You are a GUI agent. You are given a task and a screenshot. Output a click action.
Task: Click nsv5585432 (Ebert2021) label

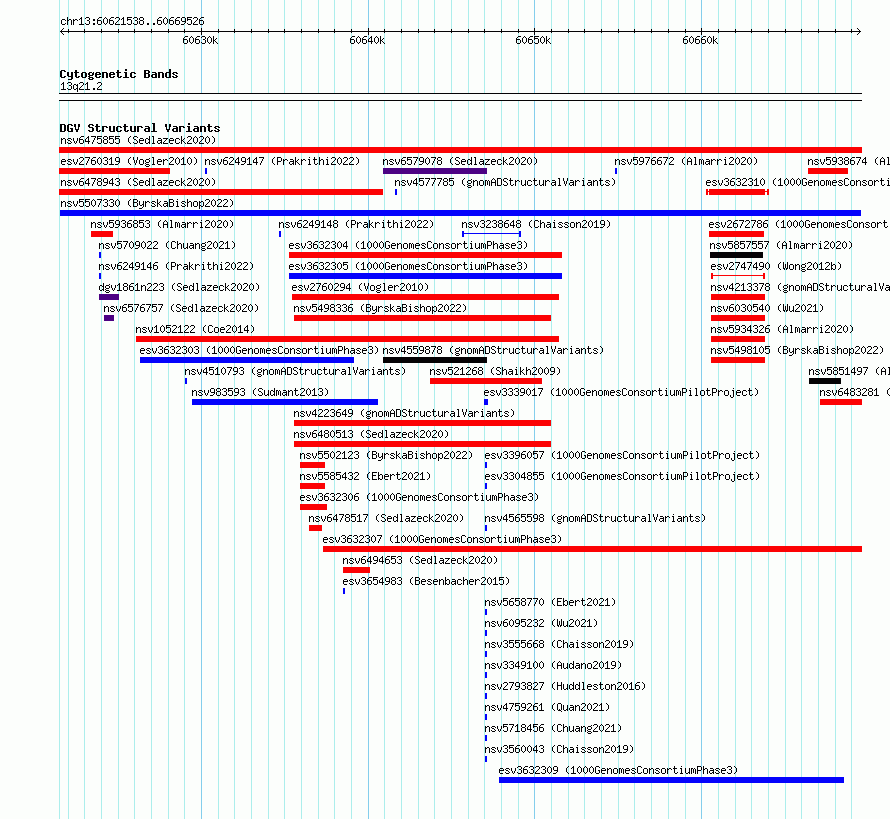tap(366, 476)
